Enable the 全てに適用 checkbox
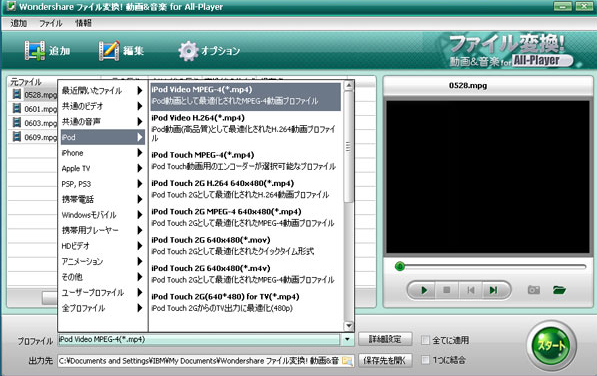The height and width of the screenshot is (376, 597). (425, 340)
